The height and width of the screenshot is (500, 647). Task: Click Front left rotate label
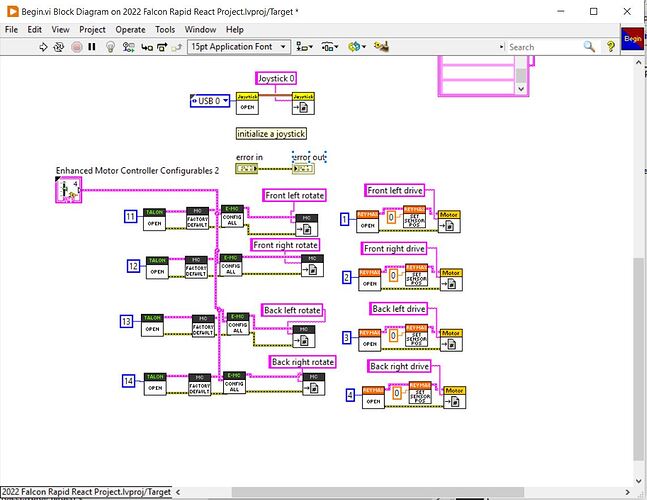[x=294, y=196]
